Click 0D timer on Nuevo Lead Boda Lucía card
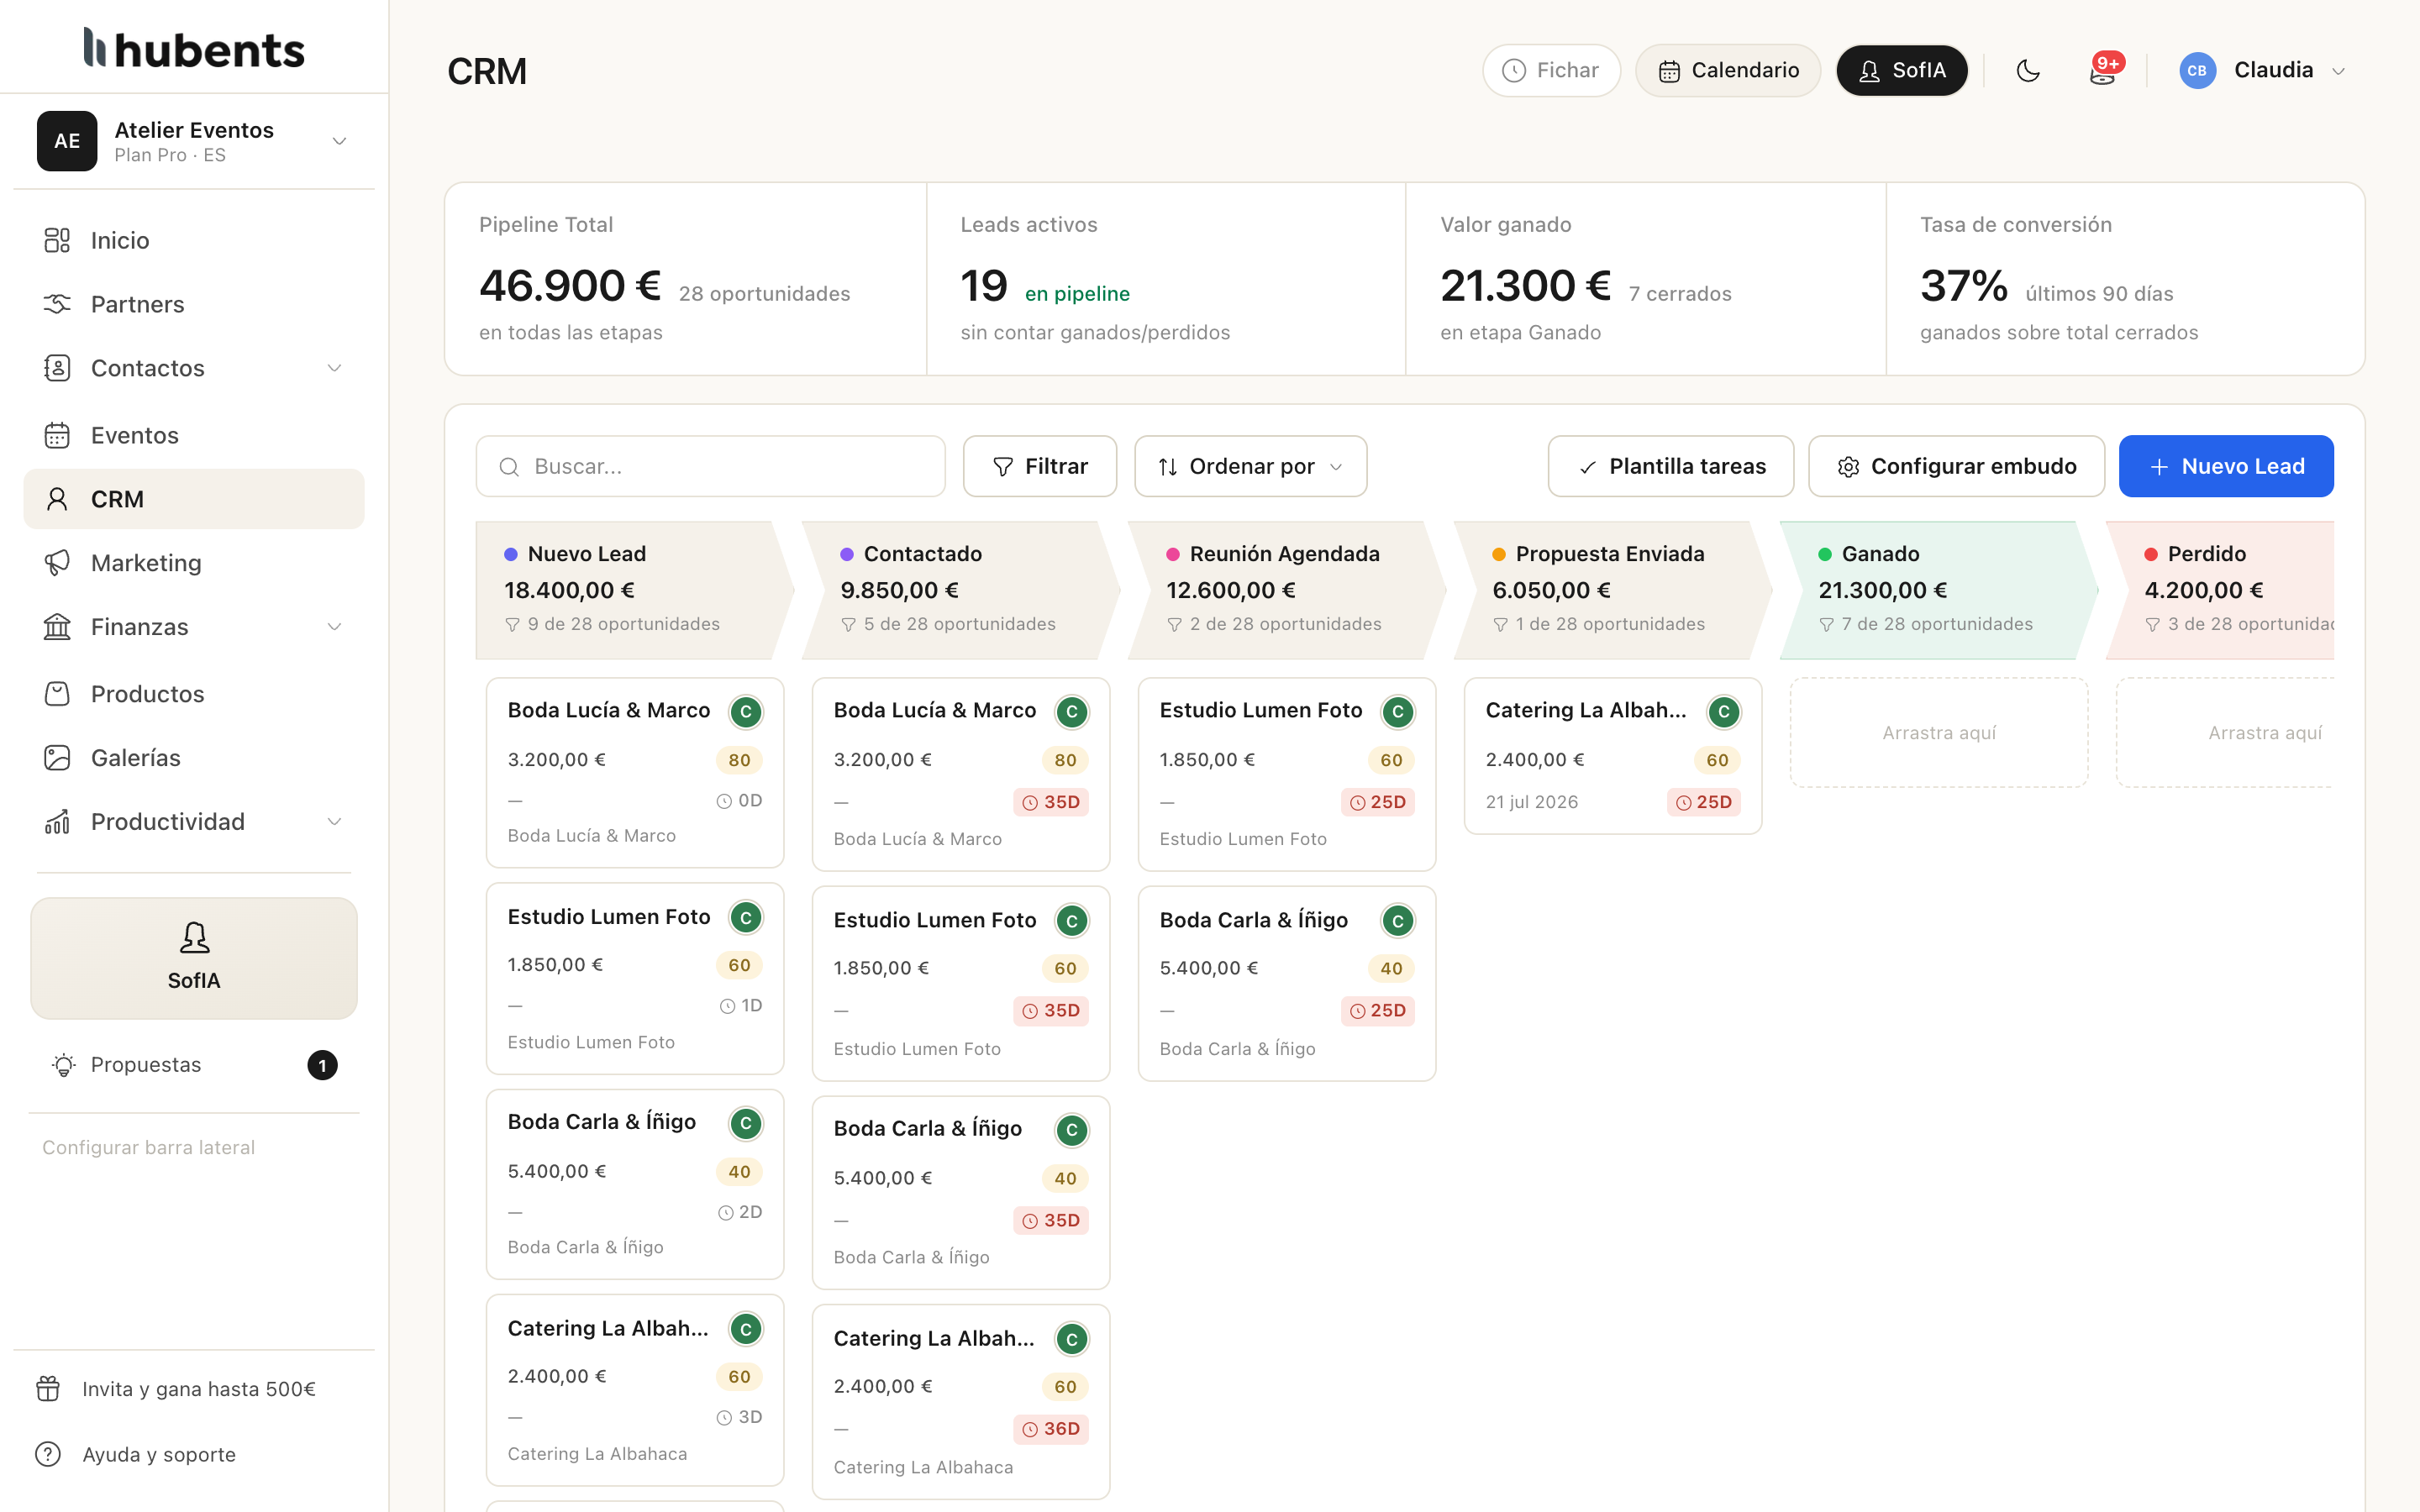This screenshot has width=2420, height=1512. 740,801
